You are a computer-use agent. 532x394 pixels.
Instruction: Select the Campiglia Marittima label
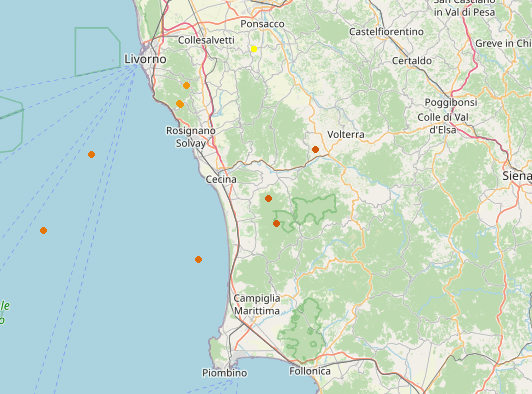(x=257, y=304)
